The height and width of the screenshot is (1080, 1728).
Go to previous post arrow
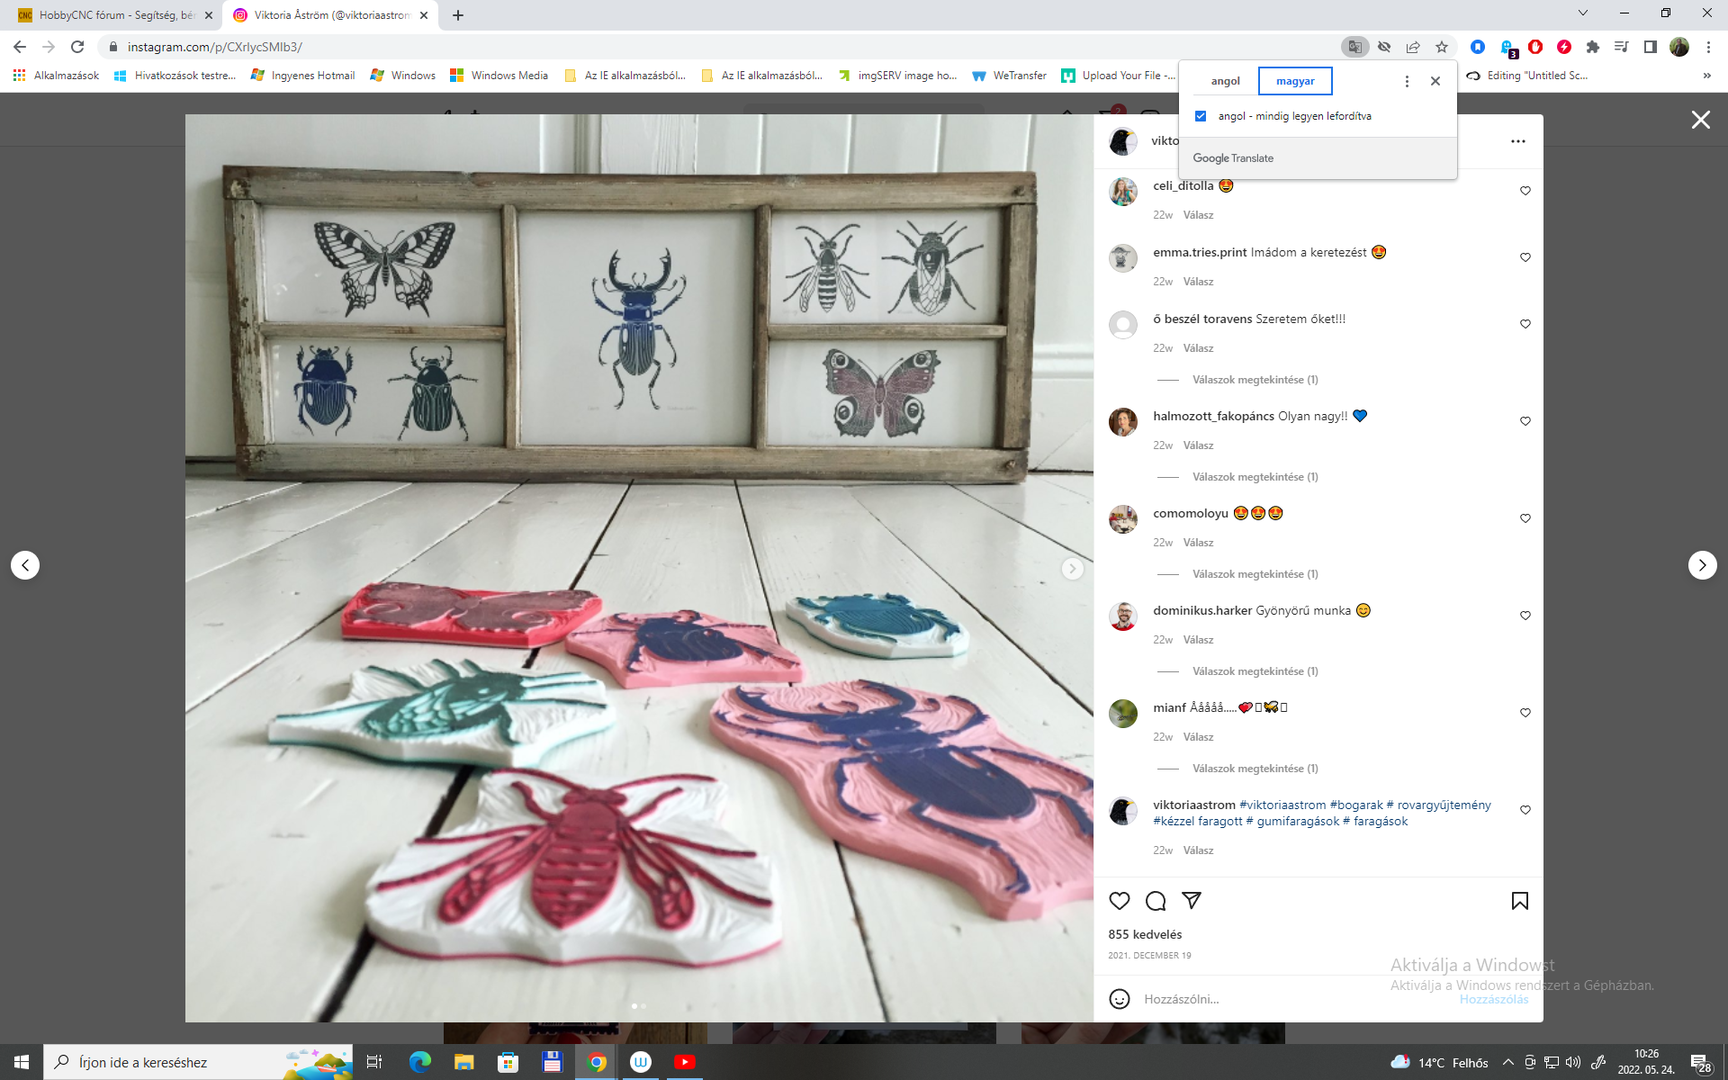pos(25,565)
